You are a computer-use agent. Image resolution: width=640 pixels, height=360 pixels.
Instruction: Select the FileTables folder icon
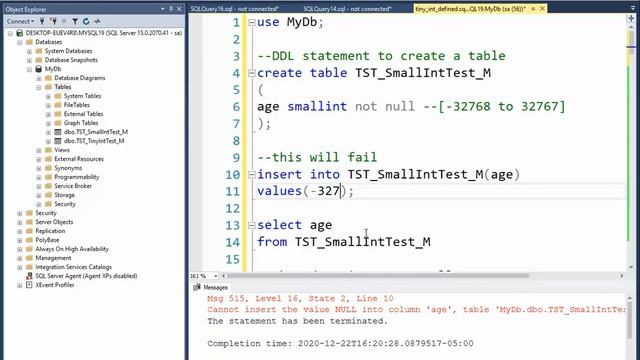click(58, 105)
